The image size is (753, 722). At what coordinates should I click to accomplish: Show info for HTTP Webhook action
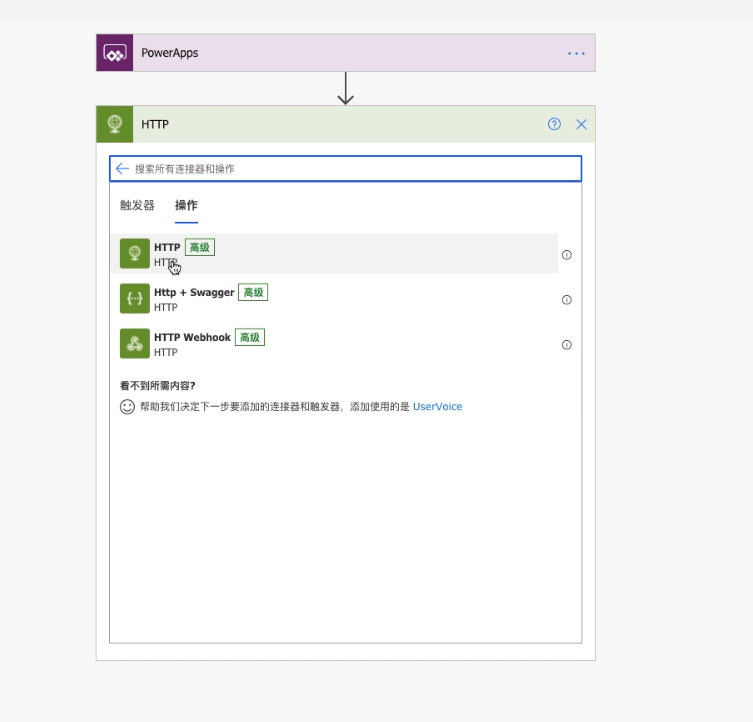click(x=567, y=345)
